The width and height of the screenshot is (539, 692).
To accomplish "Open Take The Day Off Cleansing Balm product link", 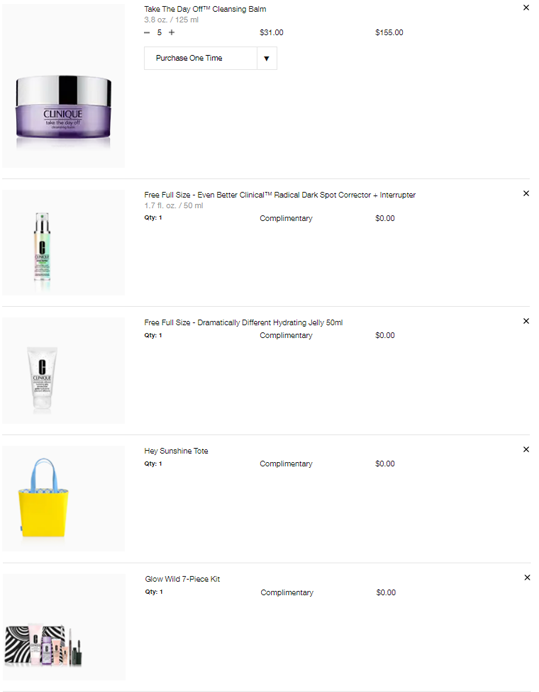I will [205, 9].
